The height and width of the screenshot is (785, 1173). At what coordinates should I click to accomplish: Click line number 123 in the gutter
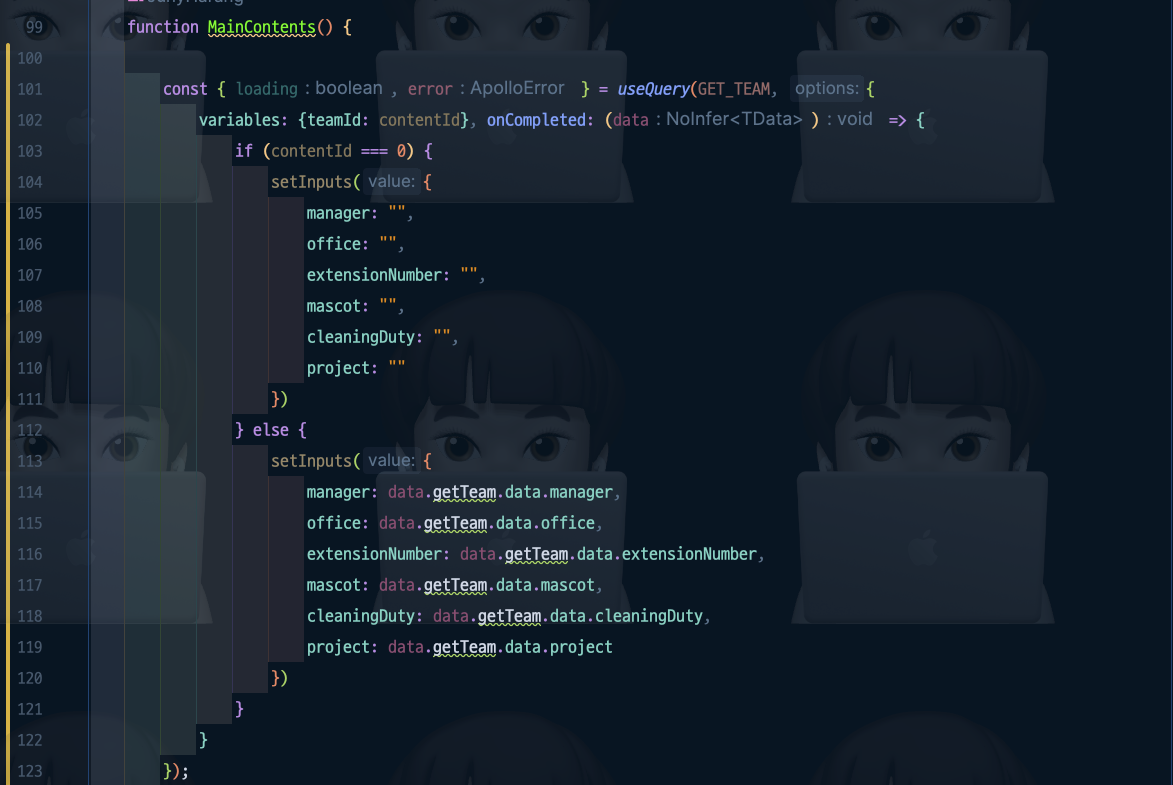click(29, 771)
